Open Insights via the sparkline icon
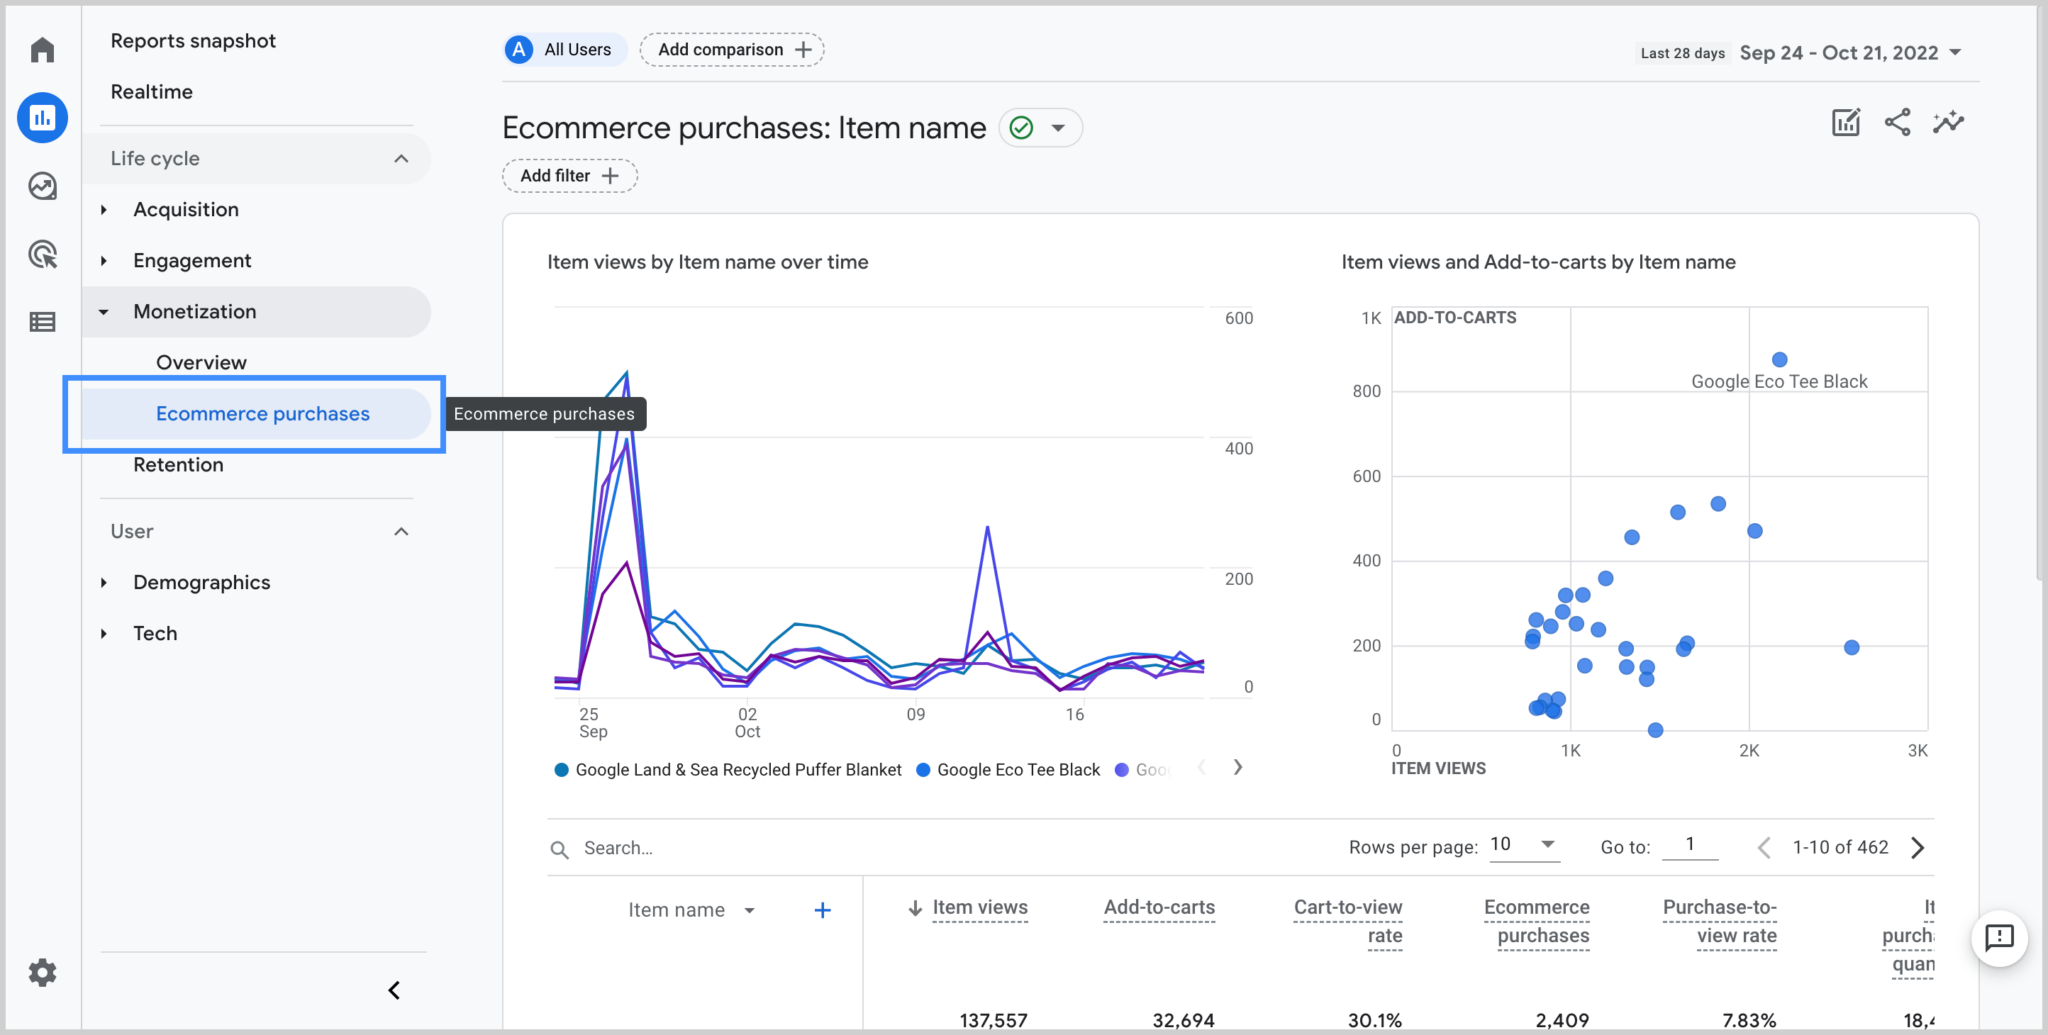The image size is (2048, 1035). coord(1948,121)
